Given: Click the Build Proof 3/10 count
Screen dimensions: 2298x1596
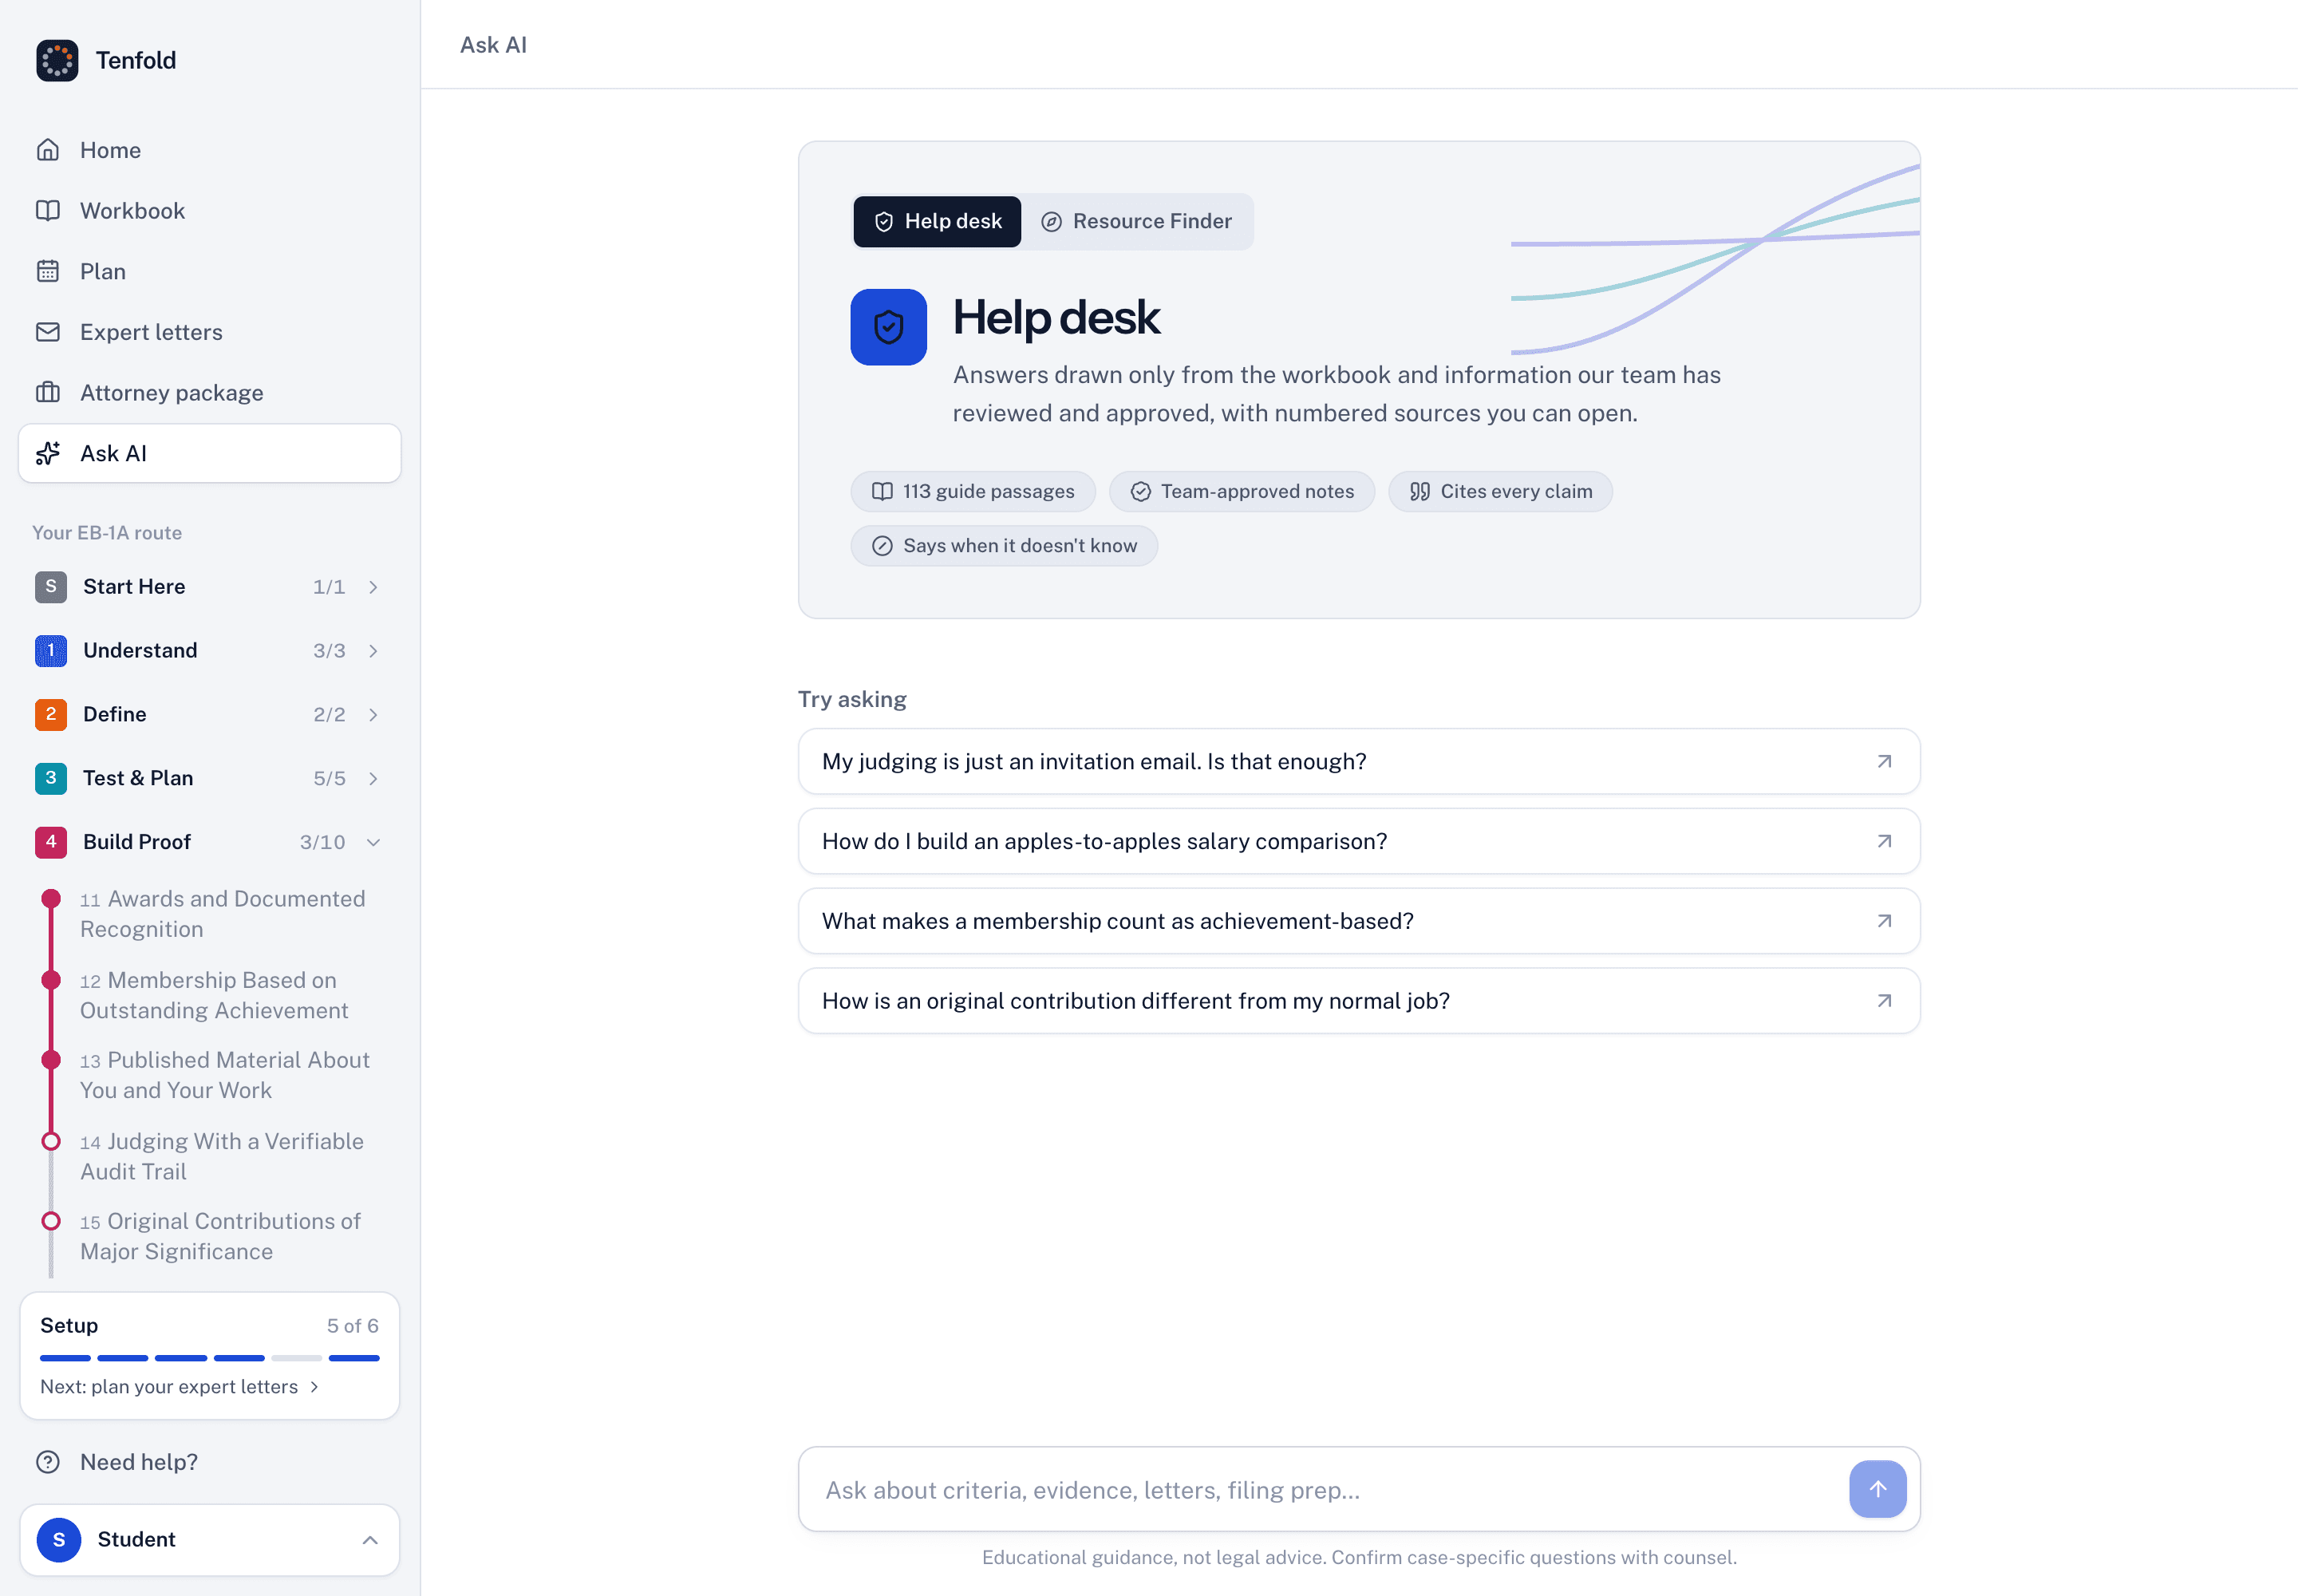Looking at the screenshot, I should click(x=322, y=843).
